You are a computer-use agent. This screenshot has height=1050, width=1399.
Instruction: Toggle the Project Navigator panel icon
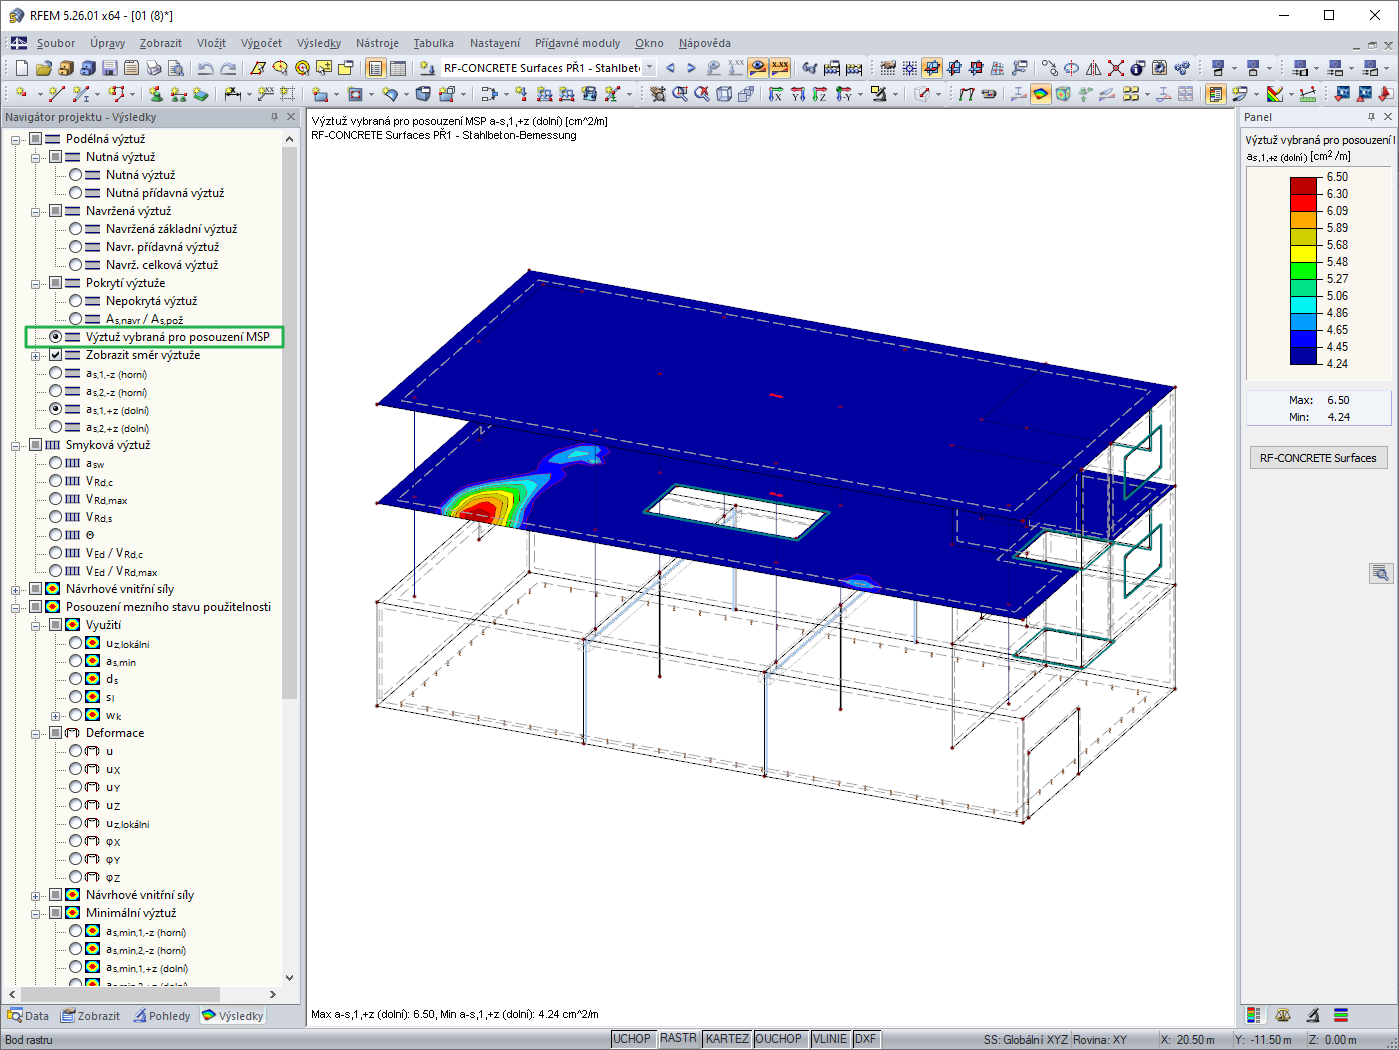click(x=376, y=68)
